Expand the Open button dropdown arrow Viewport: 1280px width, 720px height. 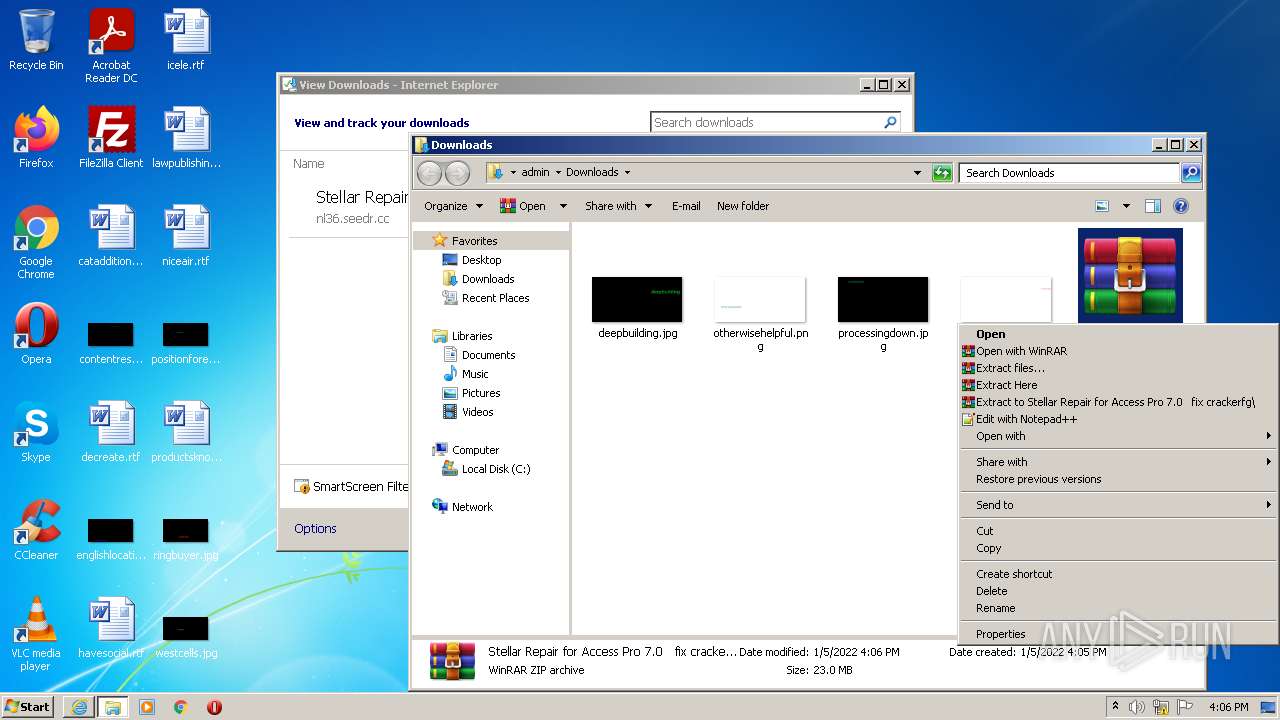click(x=563, y=206)
